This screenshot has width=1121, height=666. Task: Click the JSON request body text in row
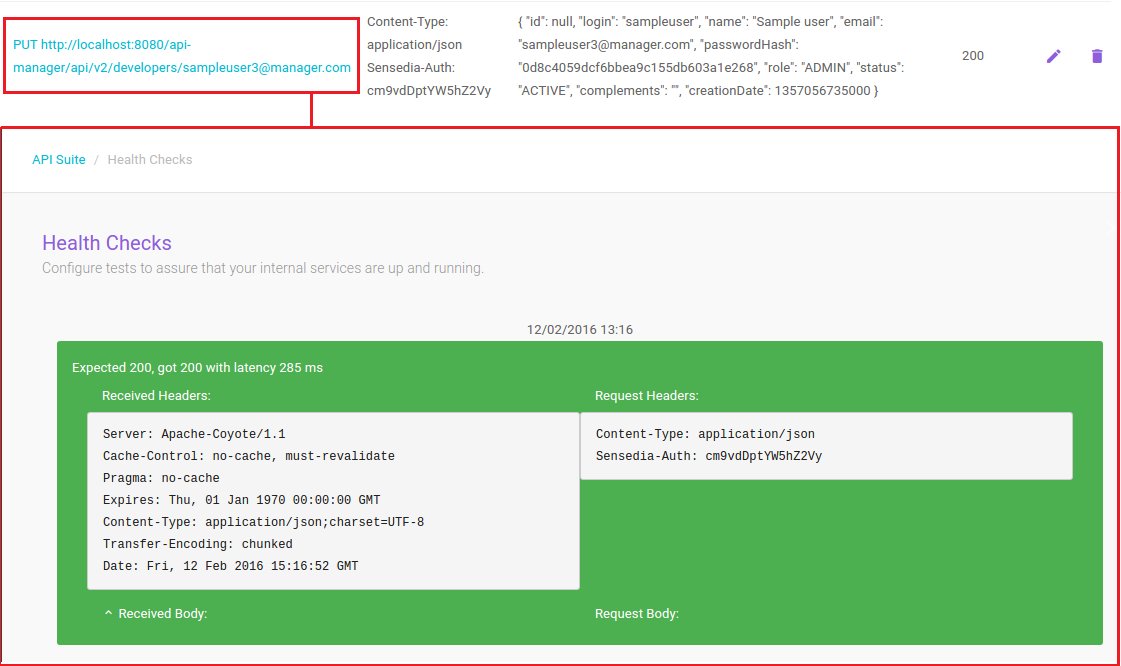tap(710, 56)
